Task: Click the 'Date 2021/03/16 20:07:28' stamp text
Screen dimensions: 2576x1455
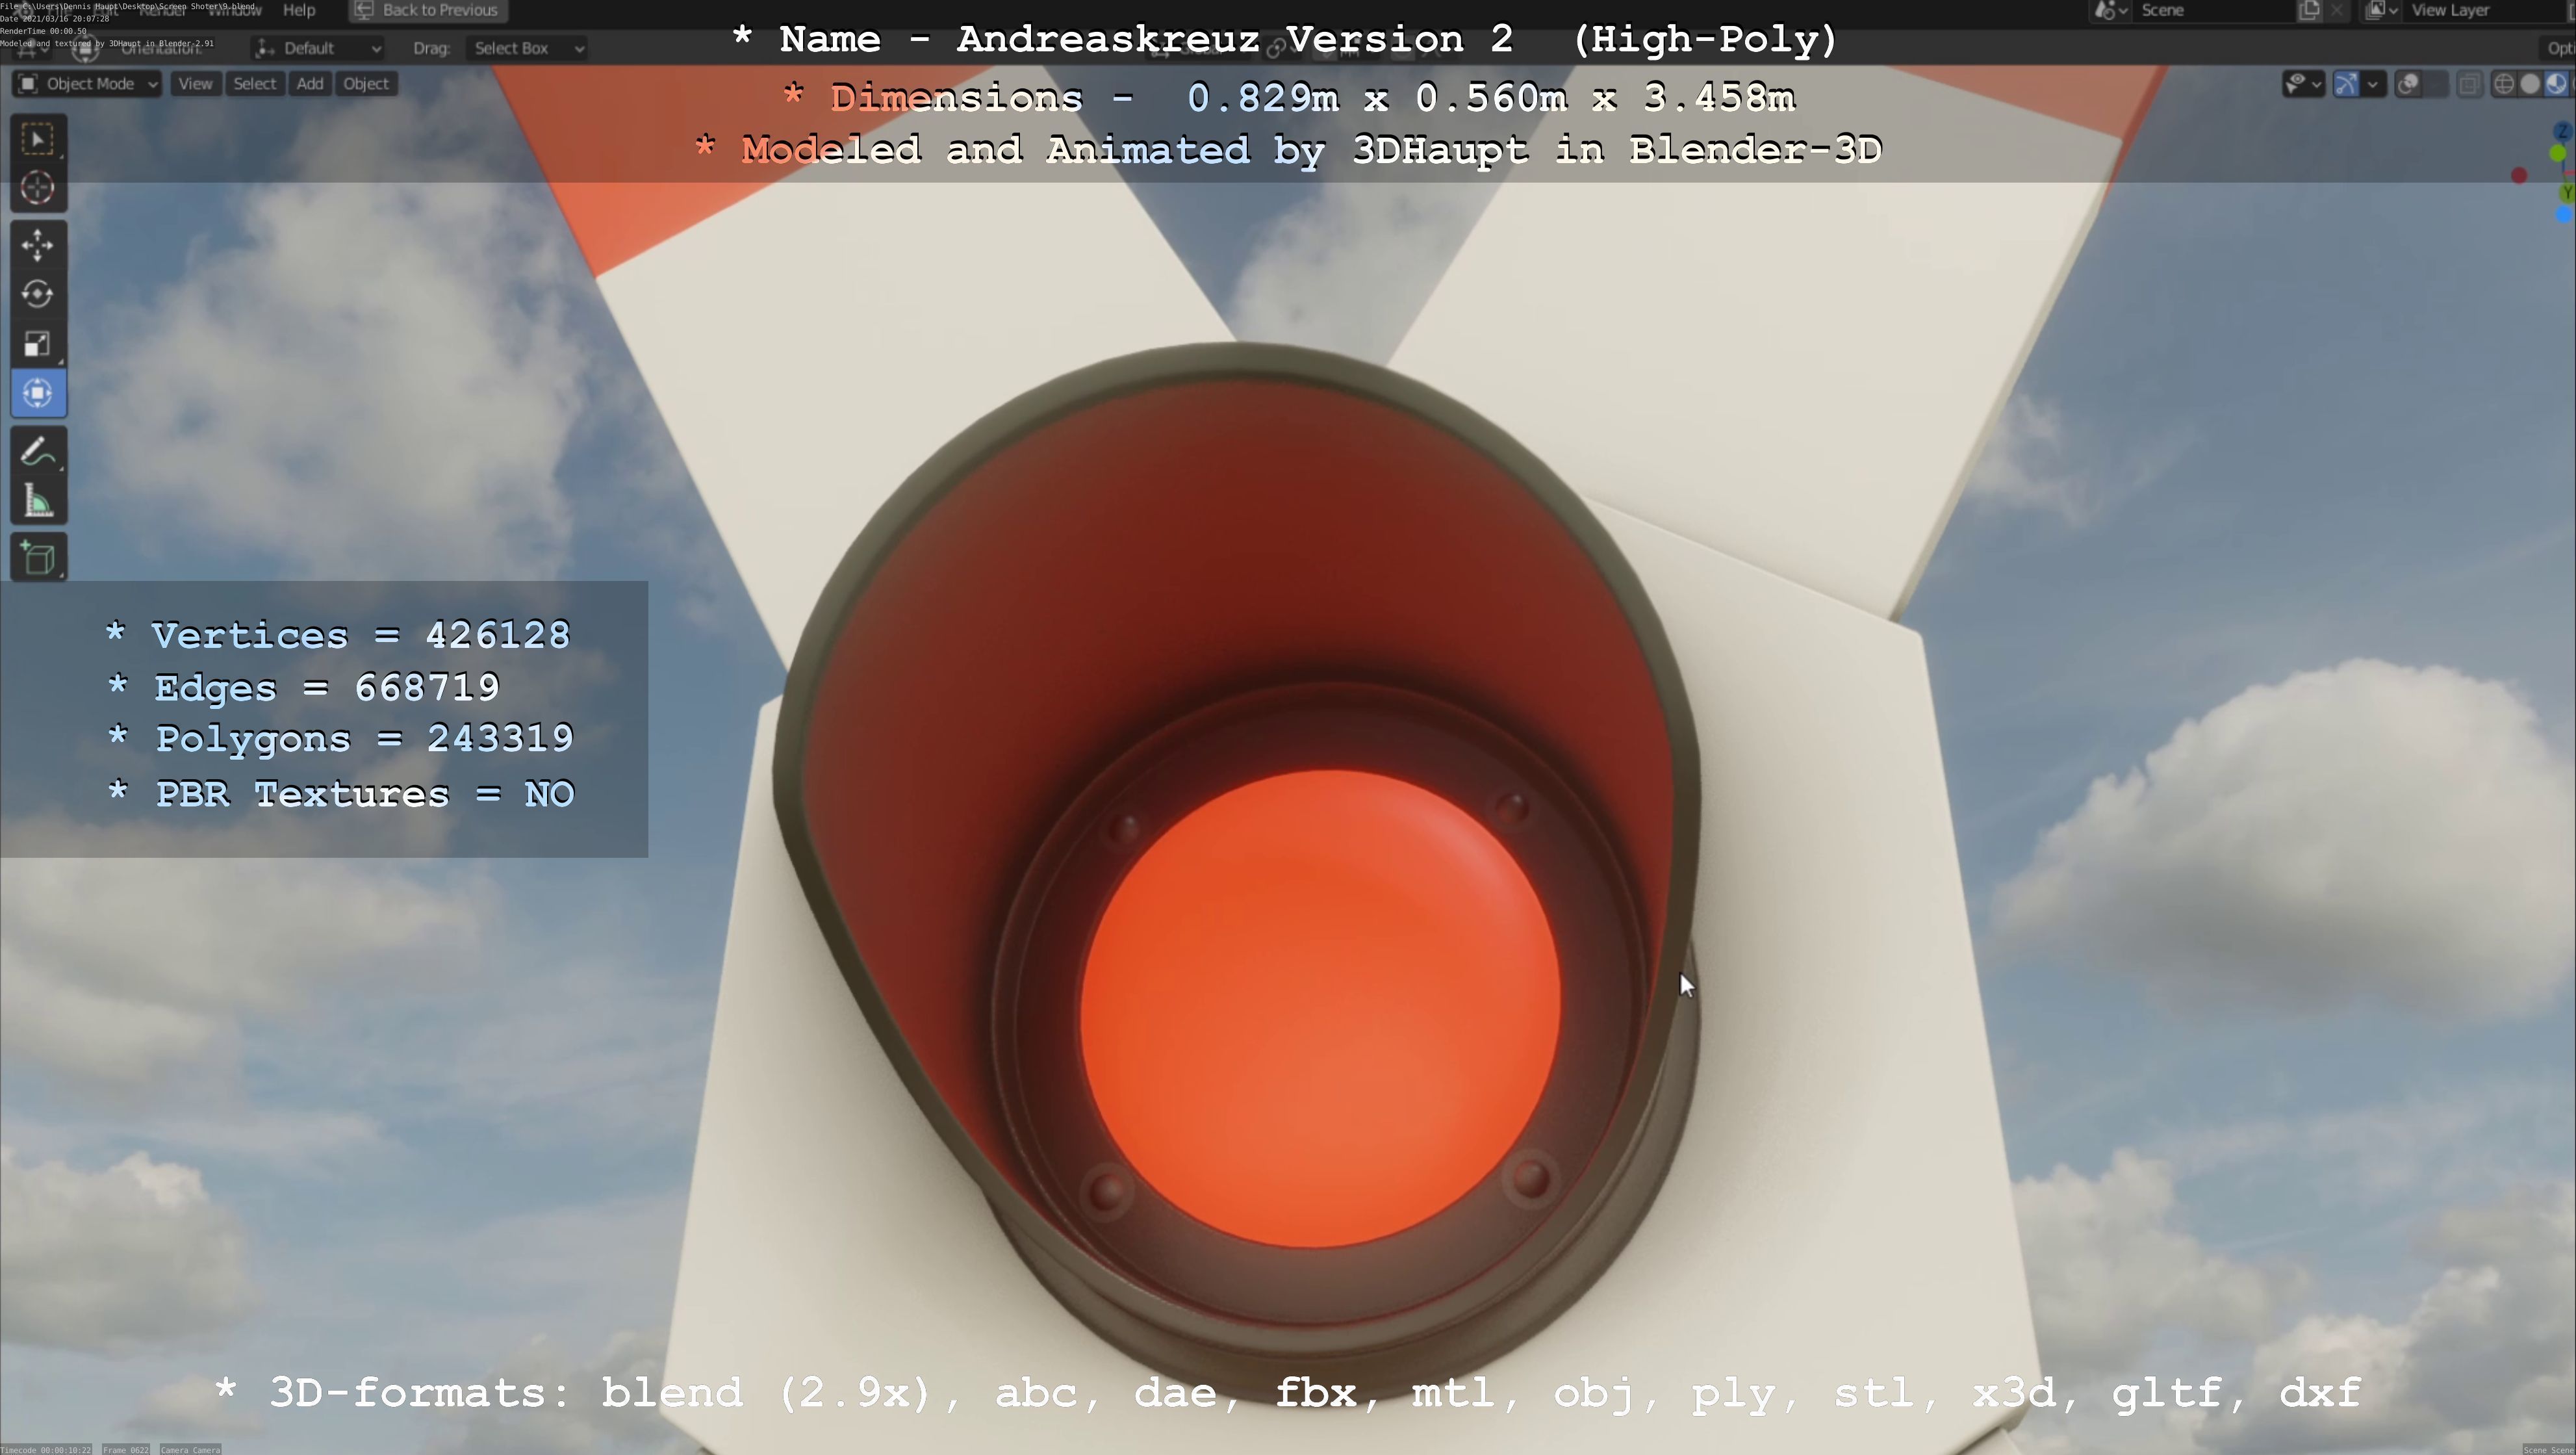Action: coord(55,19)
